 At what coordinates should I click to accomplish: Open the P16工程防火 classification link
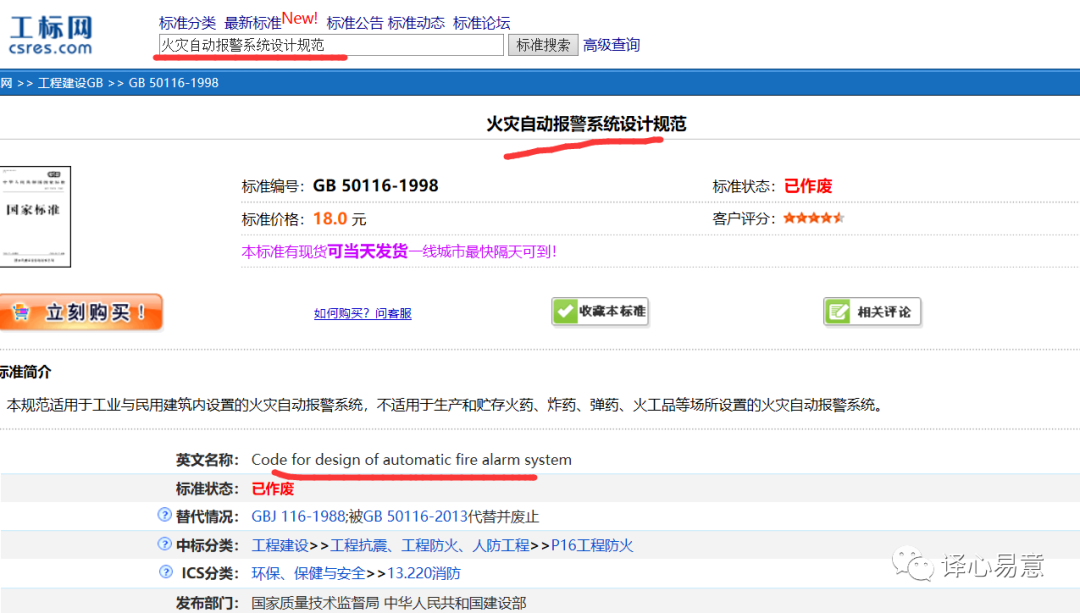[592, 545]
